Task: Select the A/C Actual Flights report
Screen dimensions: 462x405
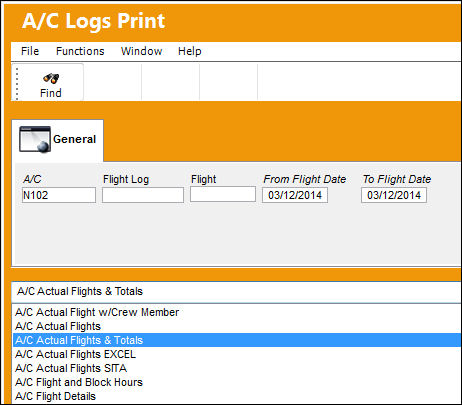Action: [237, 326]
